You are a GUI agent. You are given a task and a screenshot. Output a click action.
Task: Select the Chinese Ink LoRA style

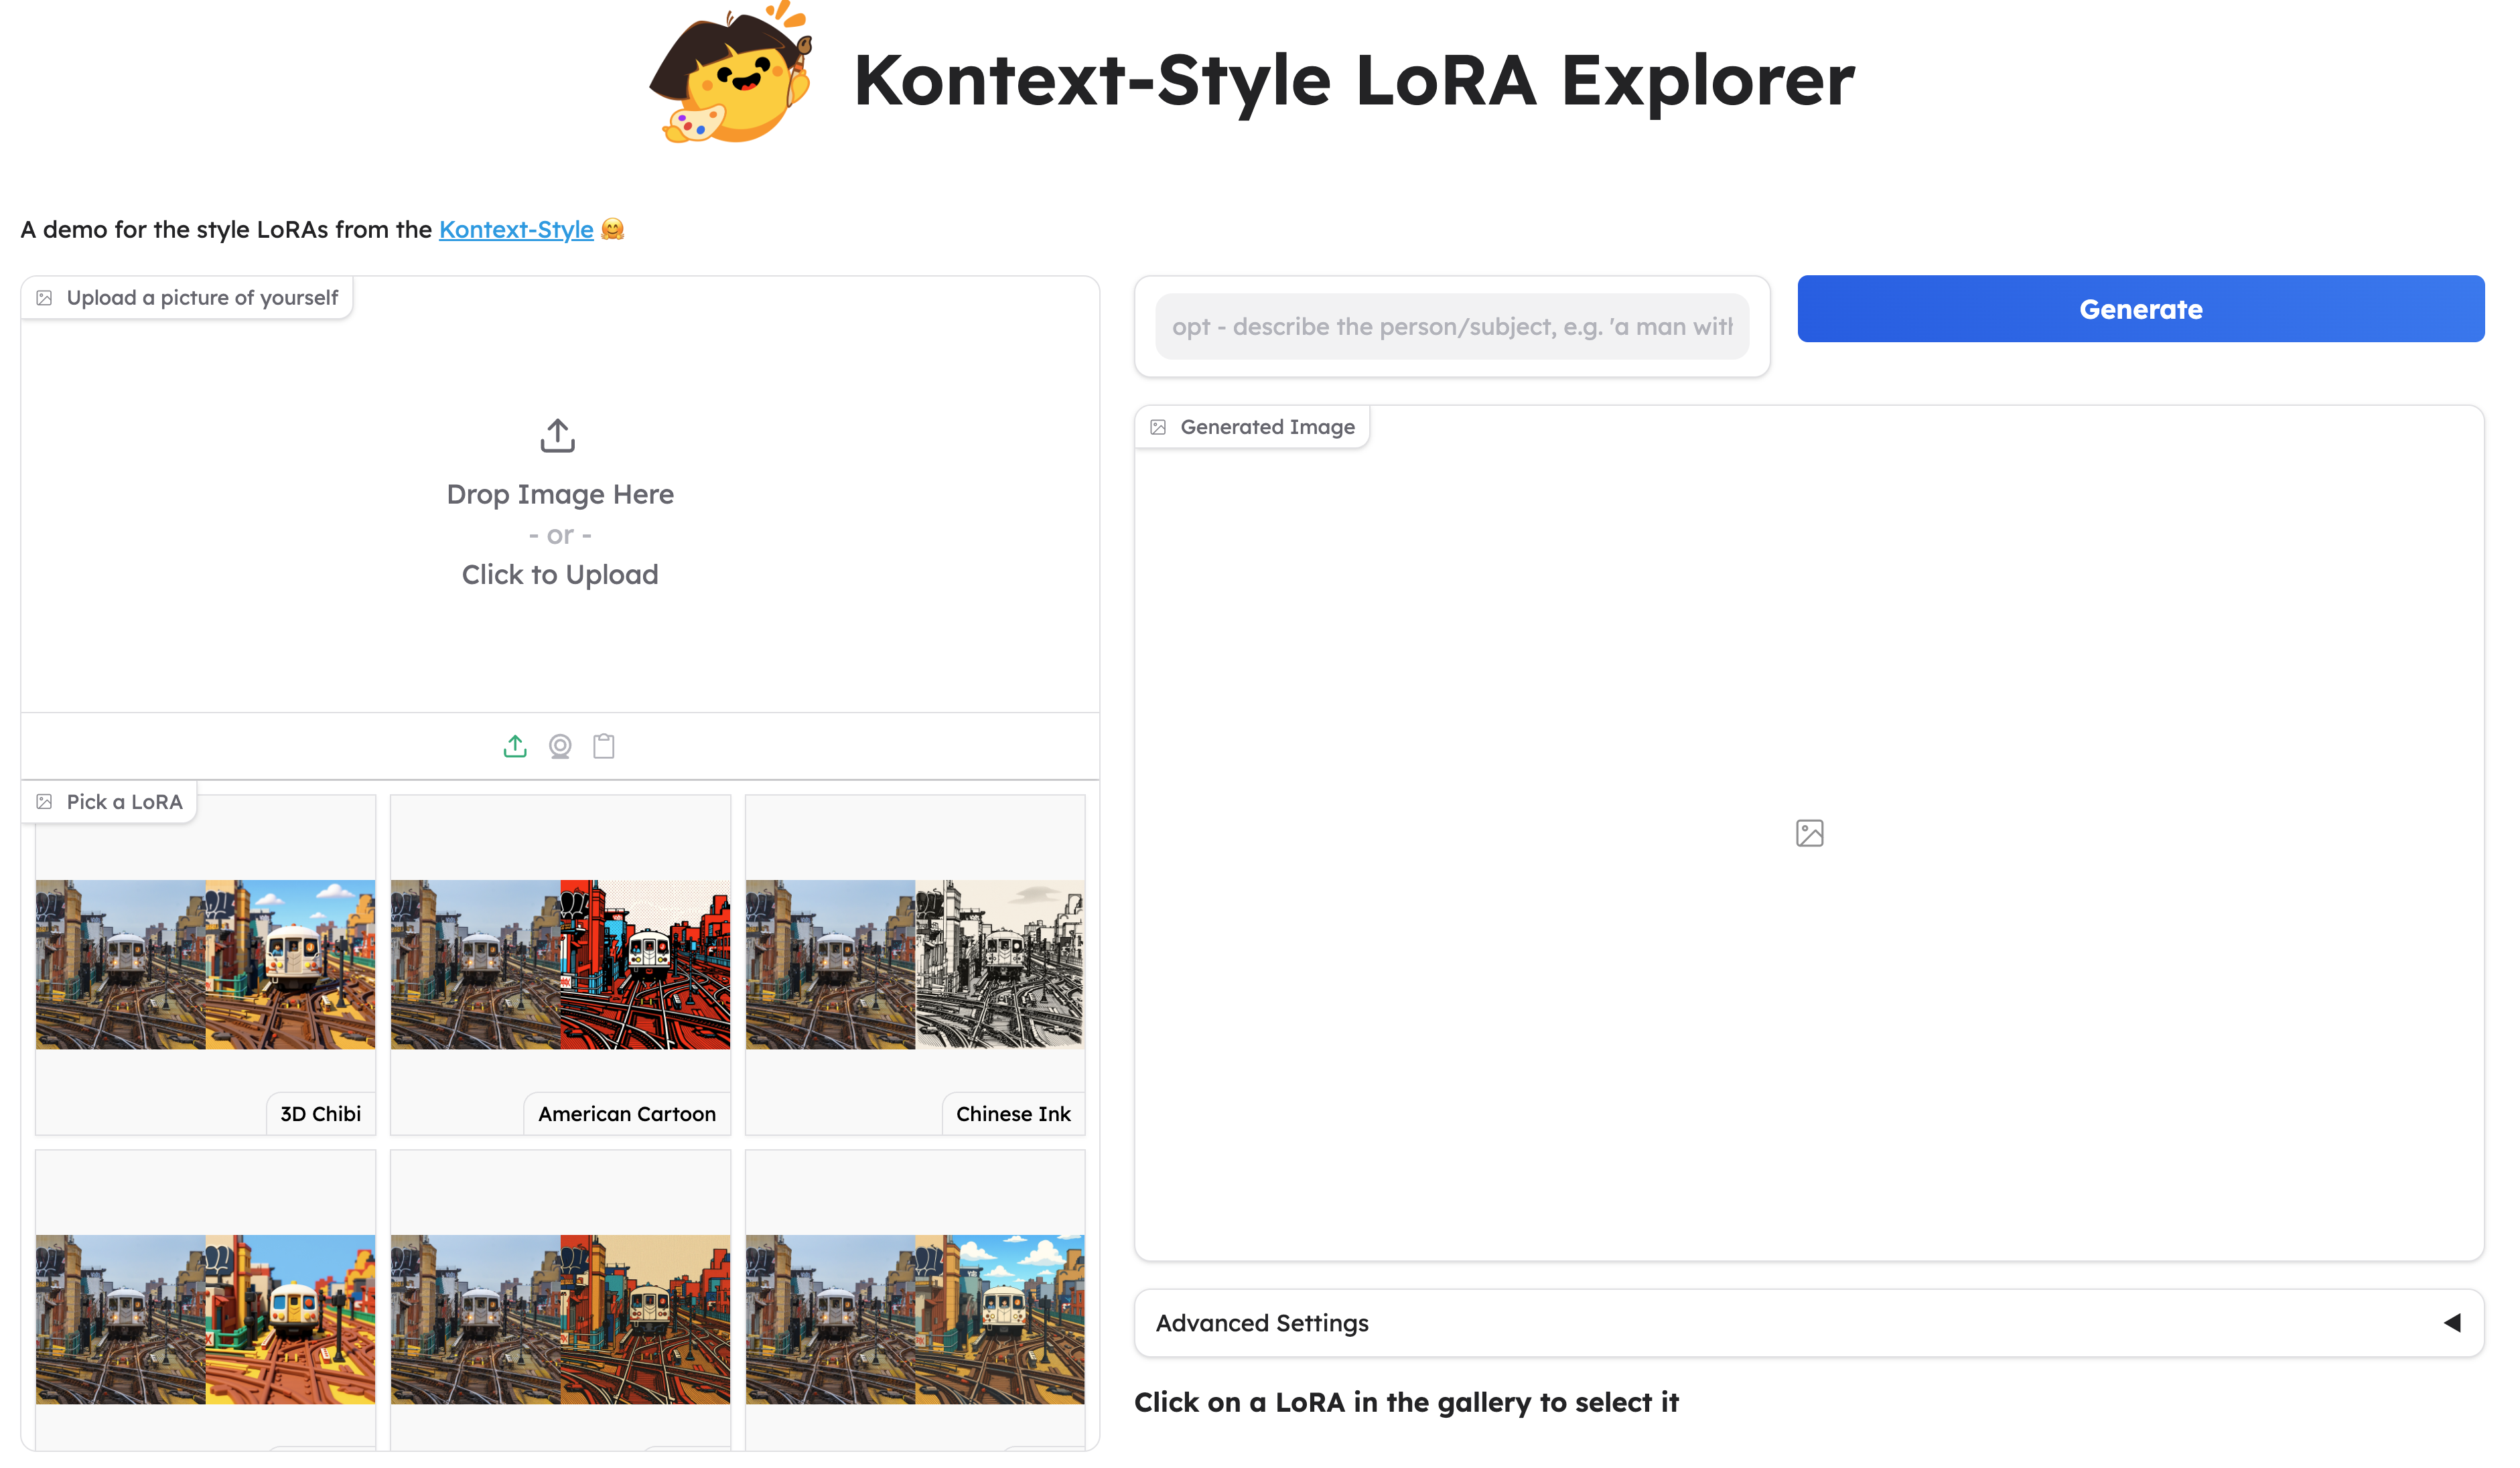pos(915,964)
